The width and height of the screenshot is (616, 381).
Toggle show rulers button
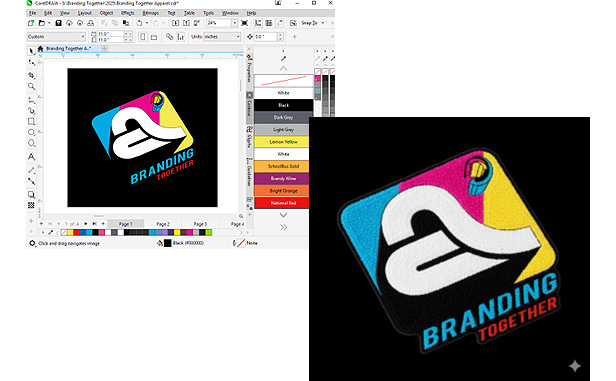[258, 23]
